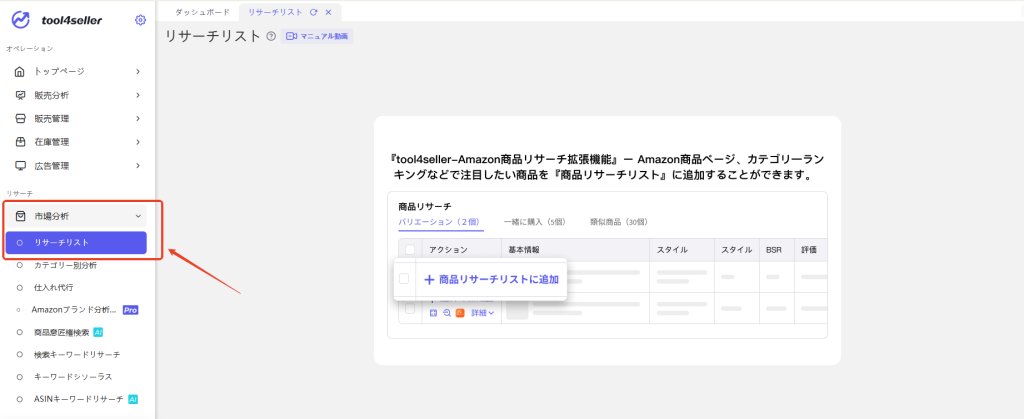The image size is (1024, 419).
Task: Collapse the 市場分析 menu section
Action: tap(138, 216)
